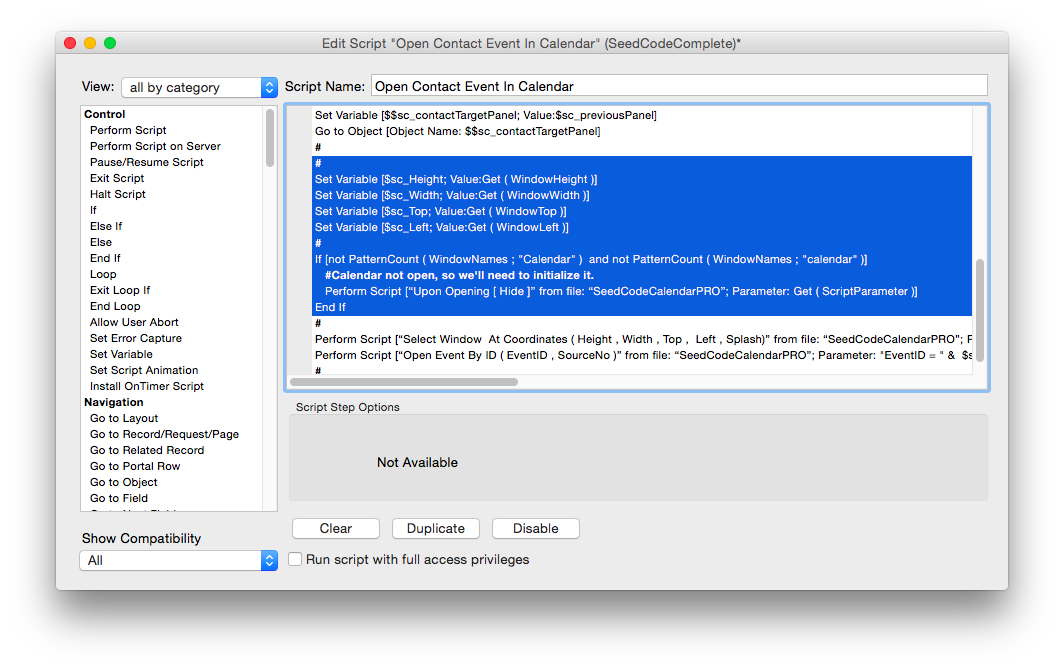1064x670 pixels.
Task: Select Install OnTimer Script step
Action: coord(147,386)
